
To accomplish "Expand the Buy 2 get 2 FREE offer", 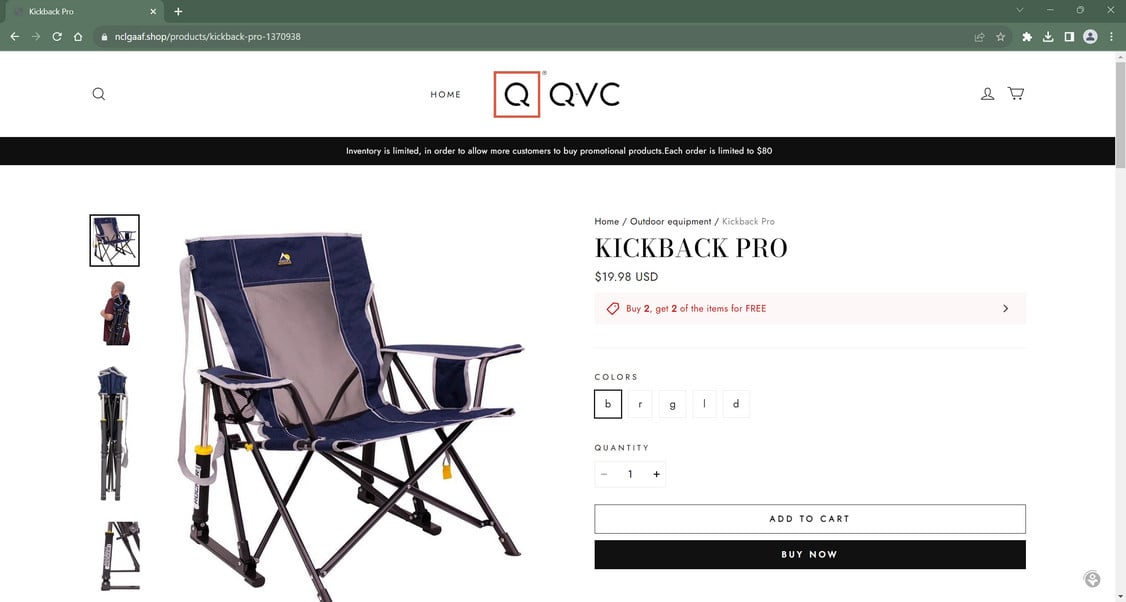I will click(809, 308).
